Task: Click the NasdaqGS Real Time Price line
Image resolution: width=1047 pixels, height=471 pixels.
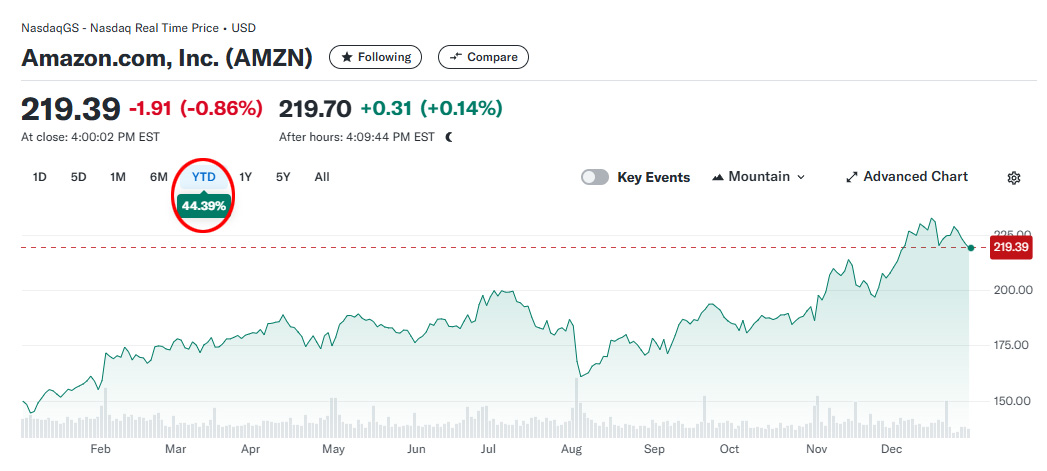Action: click(138, 28)
